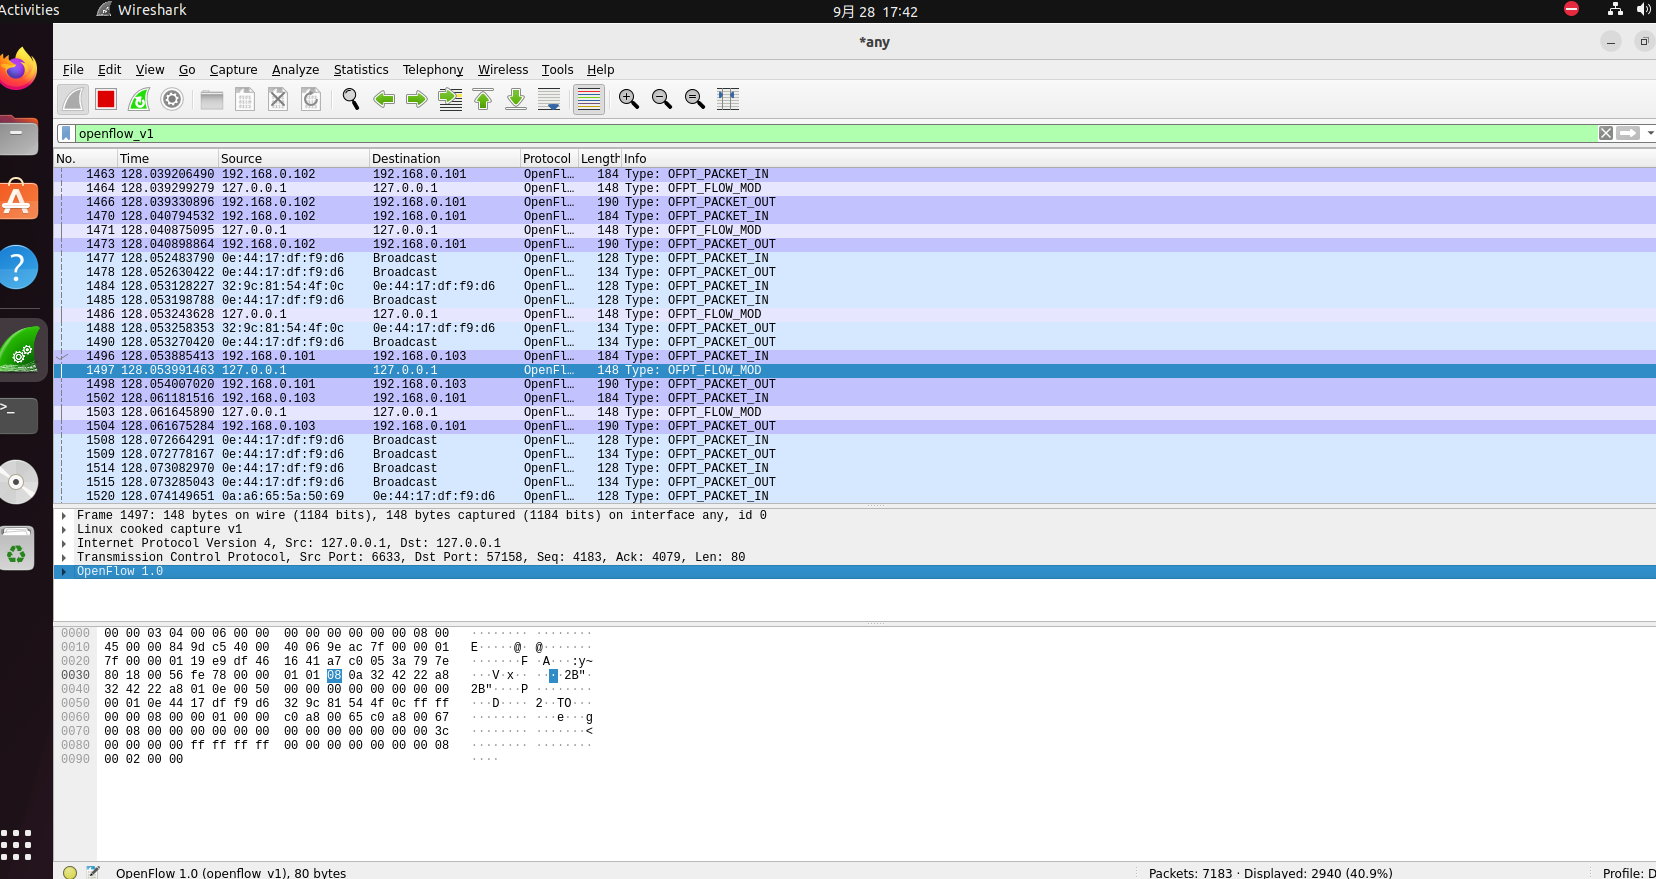
Task: Open the Telephony menu
Action: point(433,70)
